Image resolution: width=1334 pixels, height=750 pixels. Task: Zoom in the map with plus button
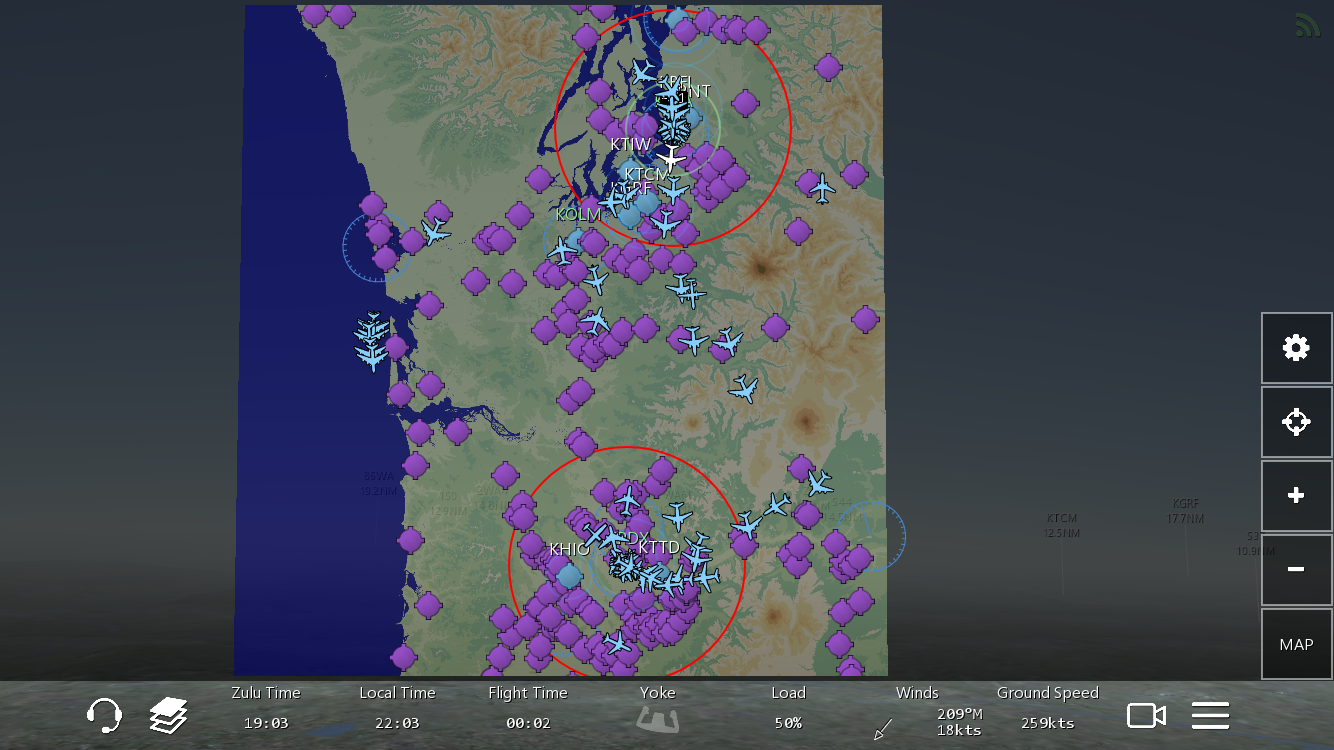pyautogui.click(x=1296, y=496)
